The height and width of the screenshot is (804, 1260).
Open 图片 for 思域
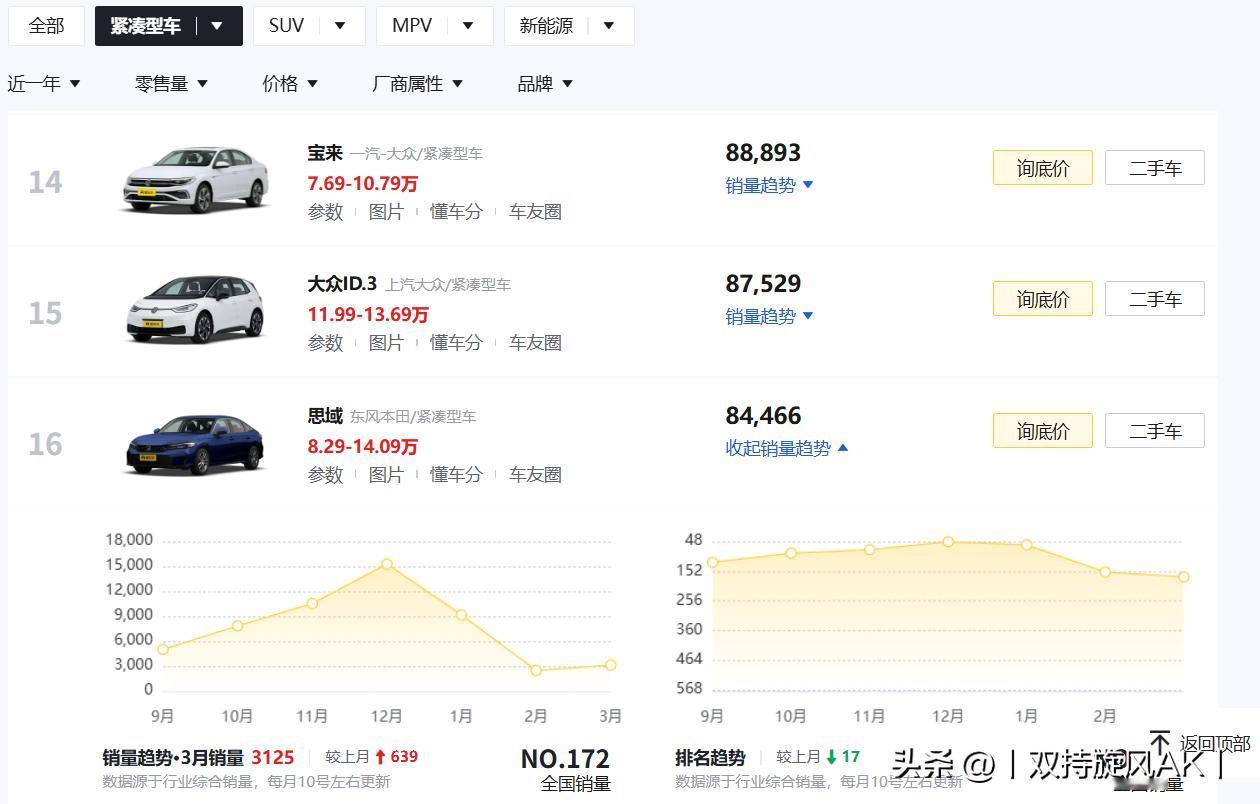pyautogui.click(x=386, y=475)
